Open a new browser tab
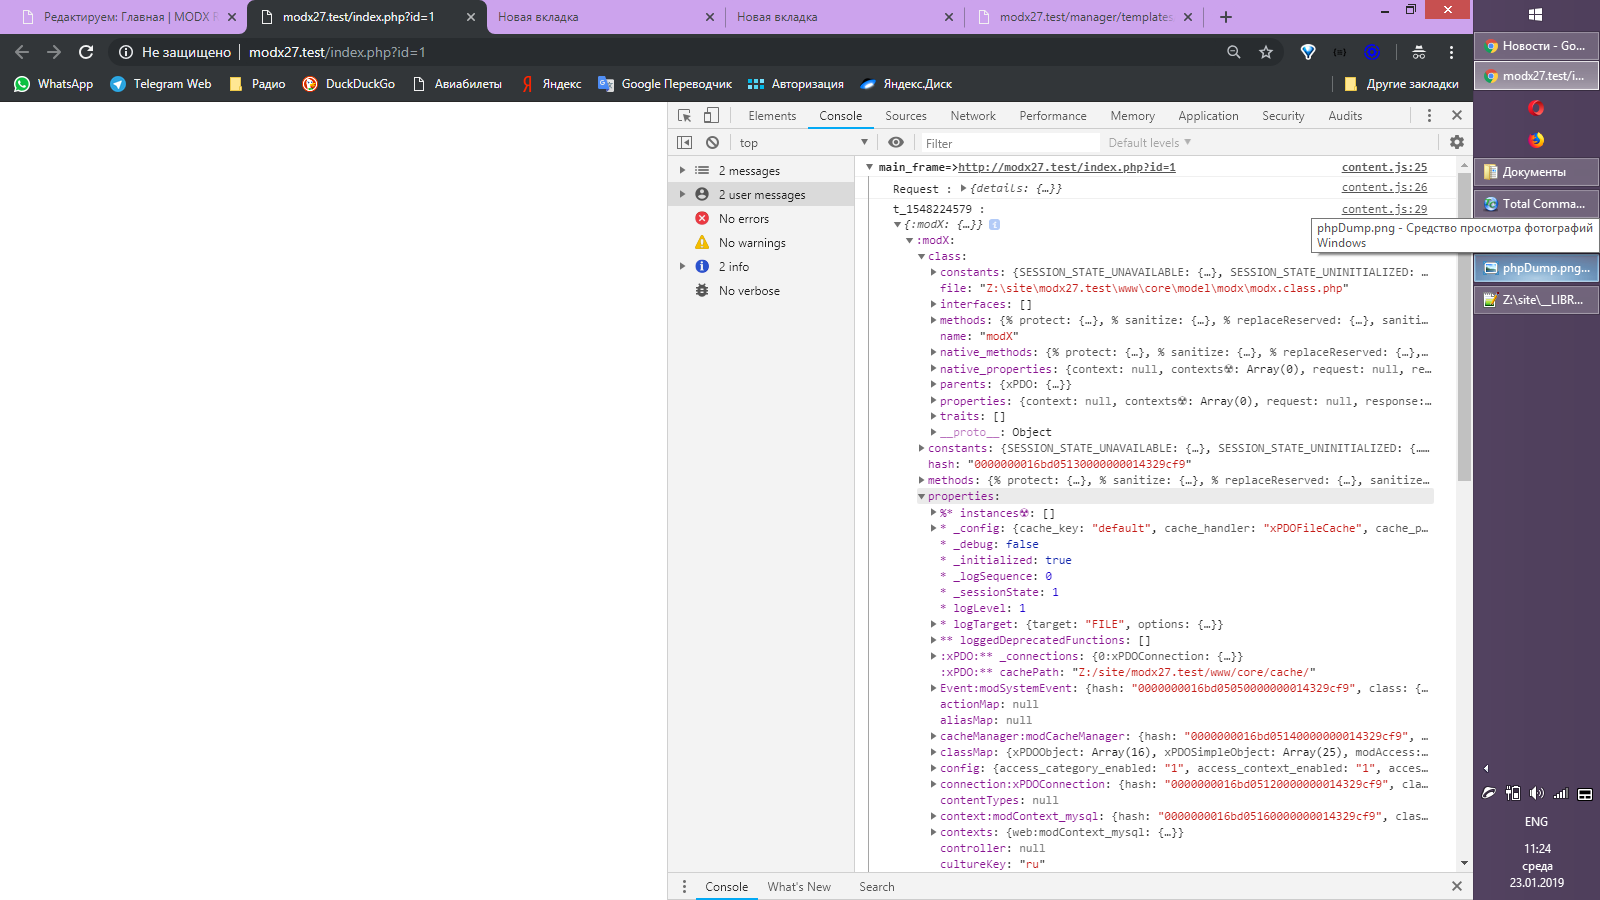The image size is (1600, 900). point(1226,17)
